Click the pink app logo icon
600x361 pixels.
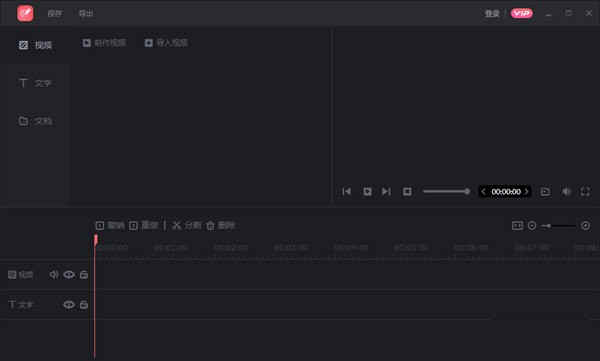tap(25, 13)
